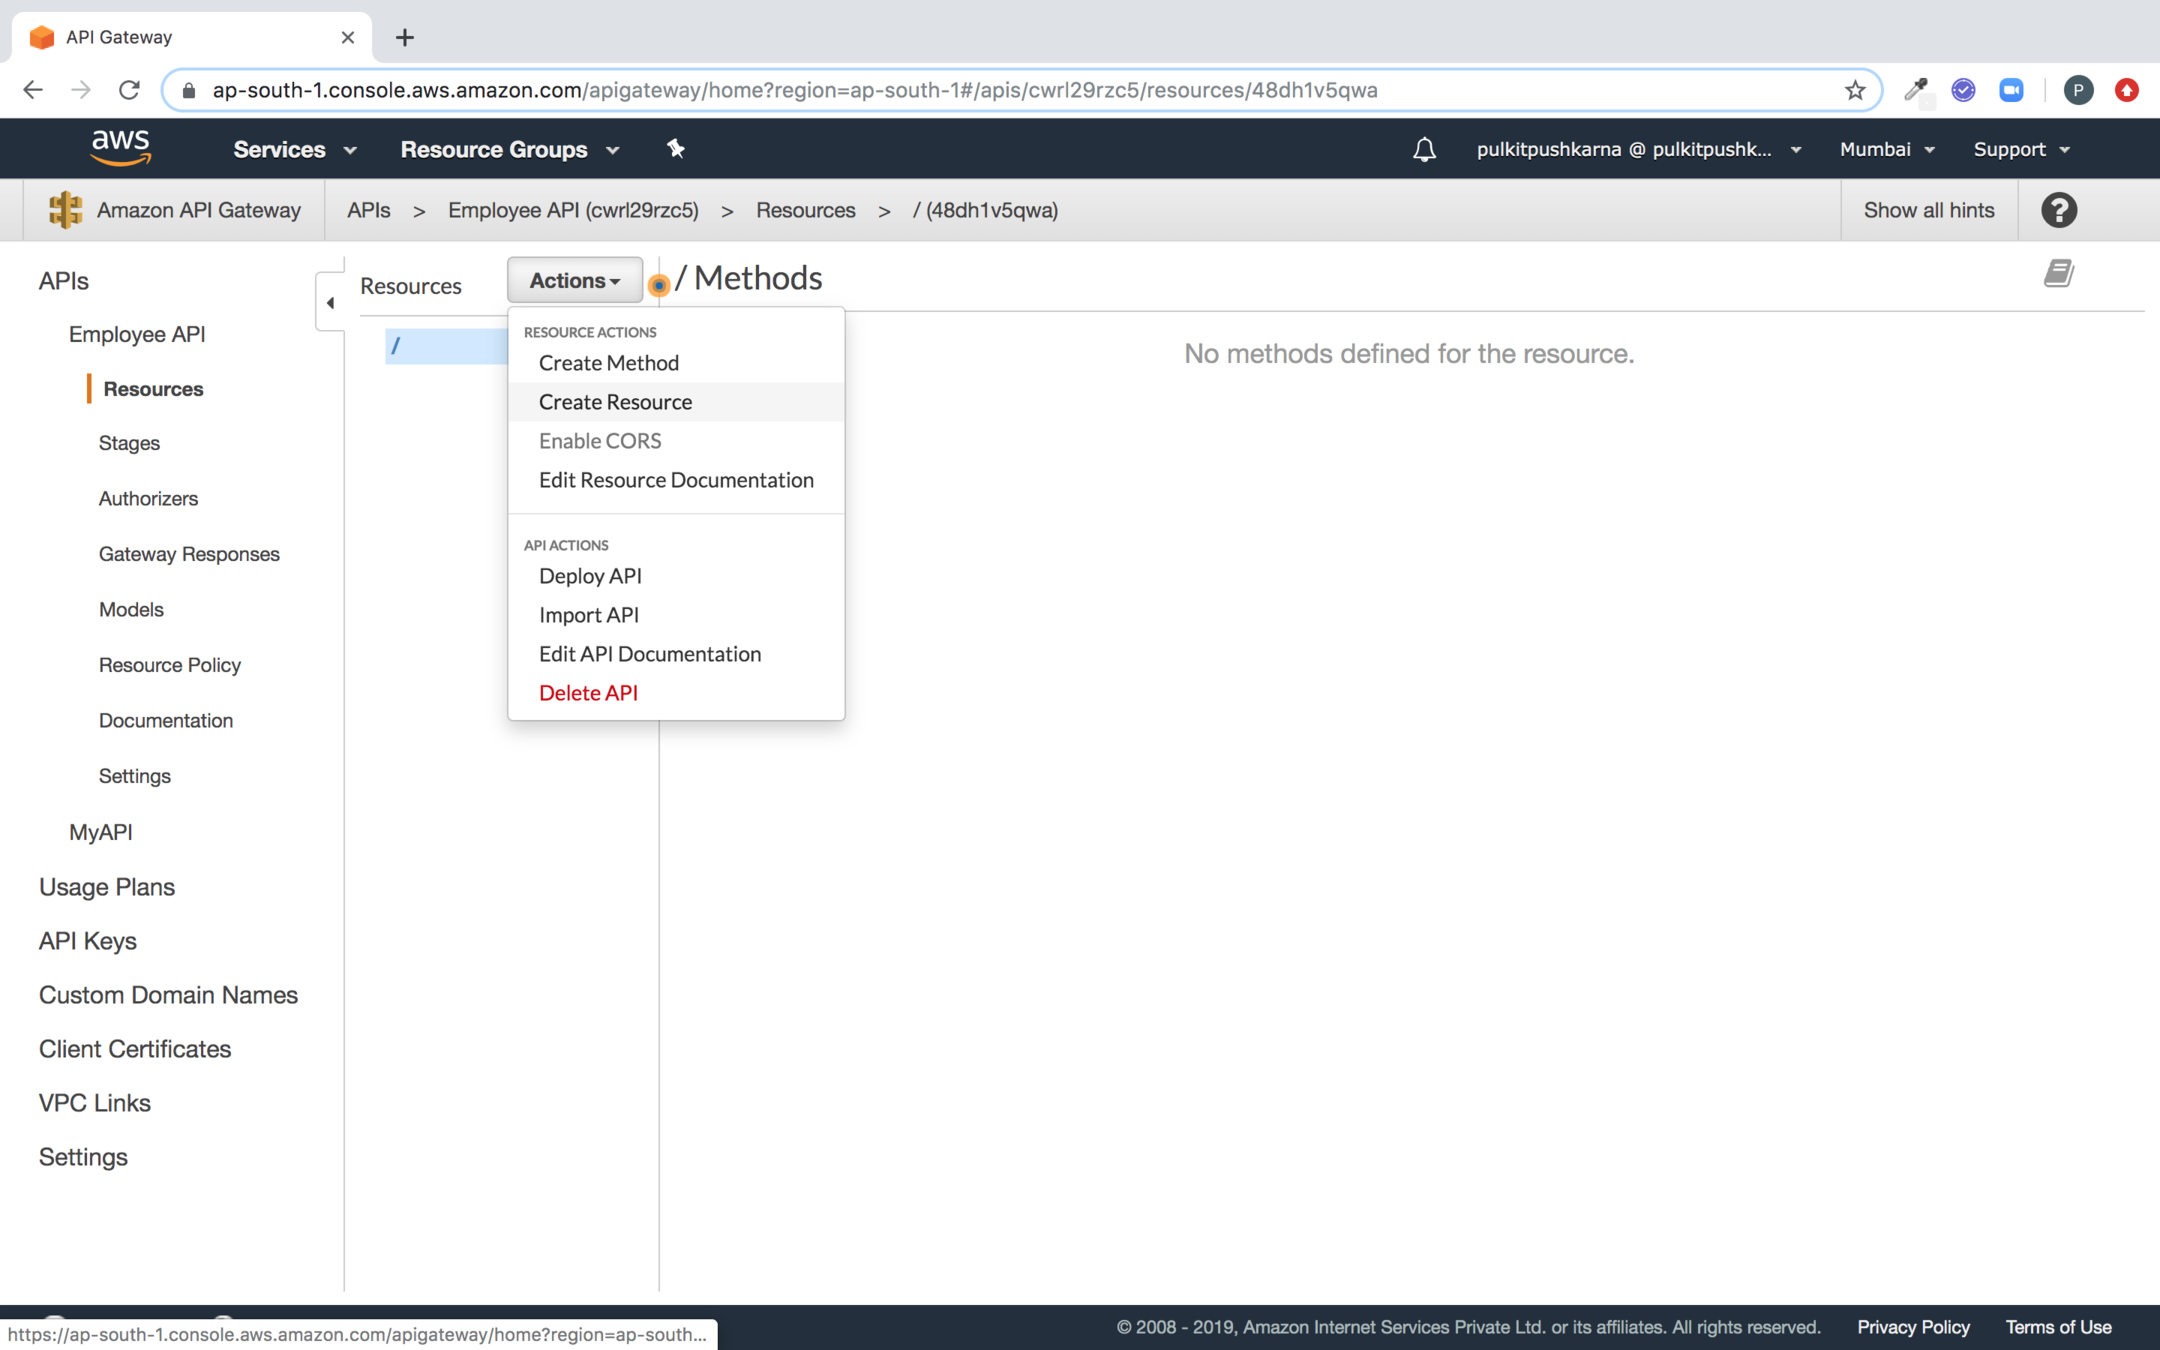Click the help question mark icon
This screenshot has width=2160, height=1350.
tap(2058, 210)
